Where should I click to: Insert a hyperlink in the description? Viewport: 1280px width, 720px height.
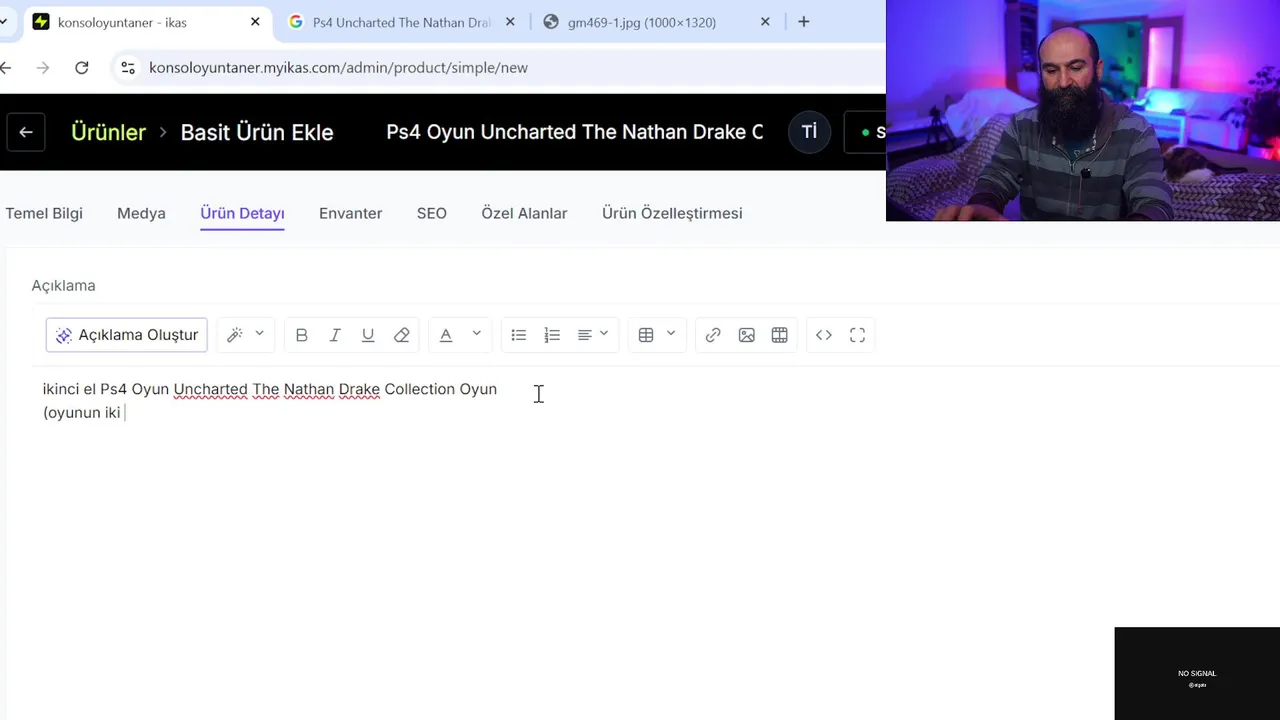[x=713, y=335]
